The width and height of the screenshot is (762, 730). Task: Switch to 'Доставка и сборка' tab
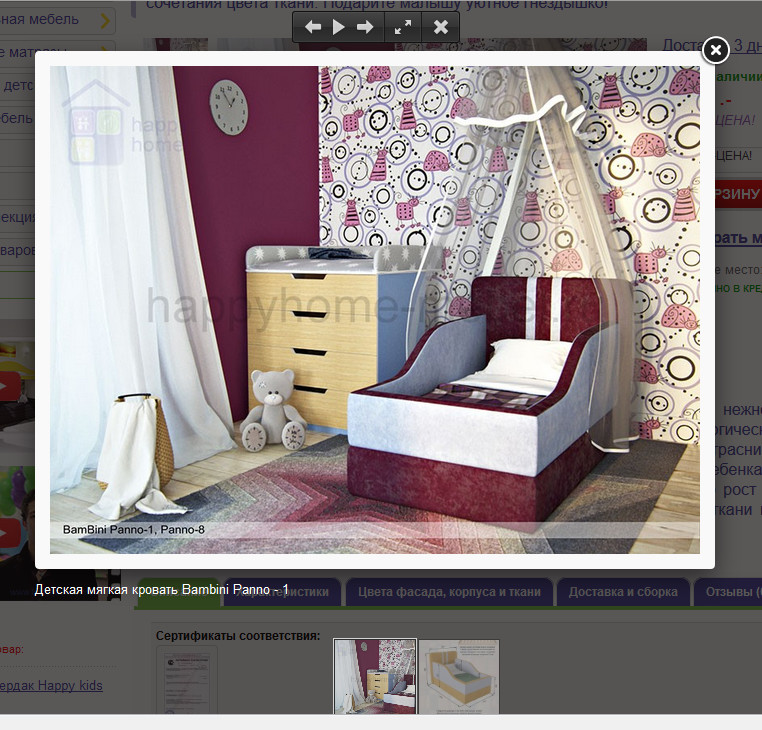624,591
